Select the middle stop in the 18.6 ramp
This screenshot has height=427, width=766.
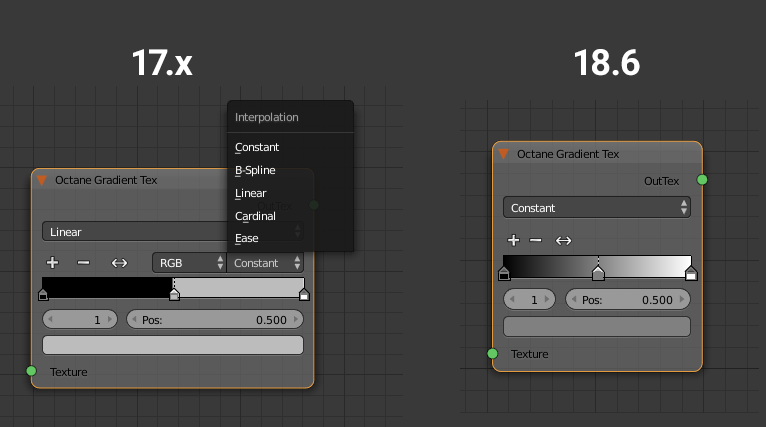pos(598,274)
